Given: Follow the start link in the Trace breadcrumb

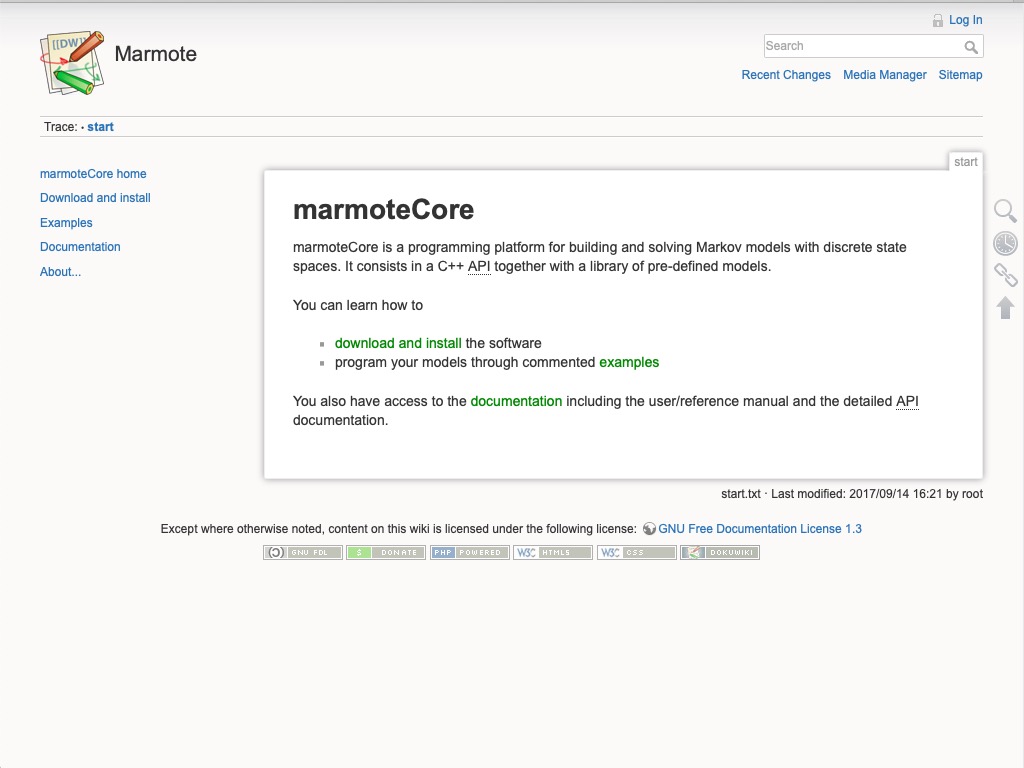Looking at the screenshot, I should click(100, 126).
